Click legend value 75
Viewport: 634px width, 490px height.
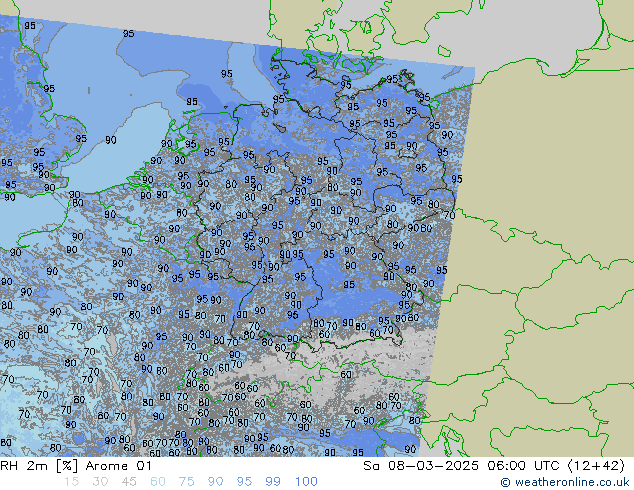(x=186, y=482)
